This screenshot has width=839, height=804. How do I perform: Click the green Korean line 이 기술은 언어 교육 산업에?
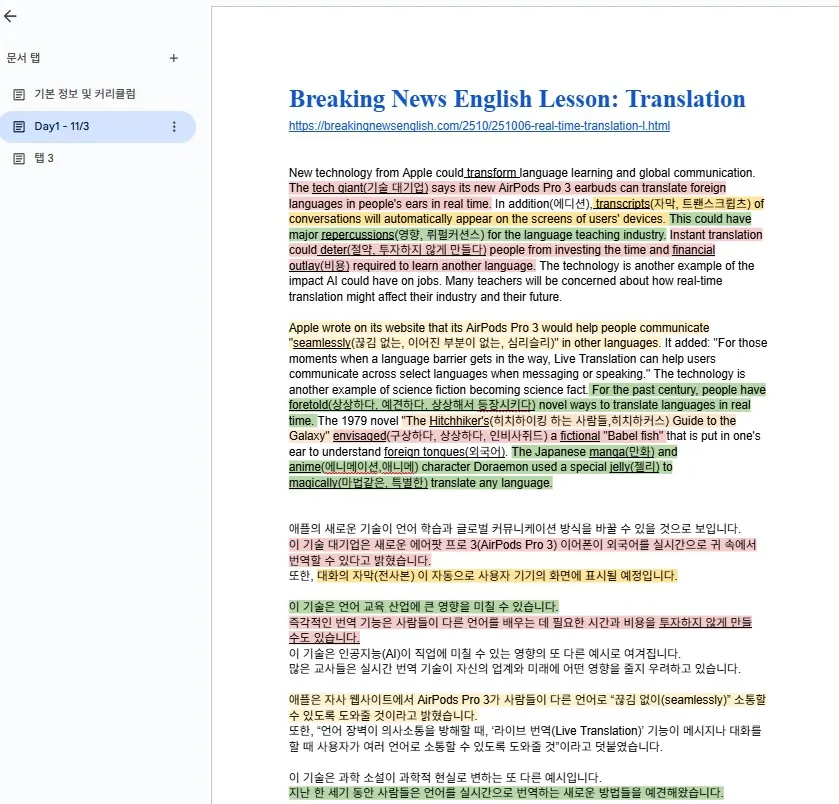coord(423,607)
